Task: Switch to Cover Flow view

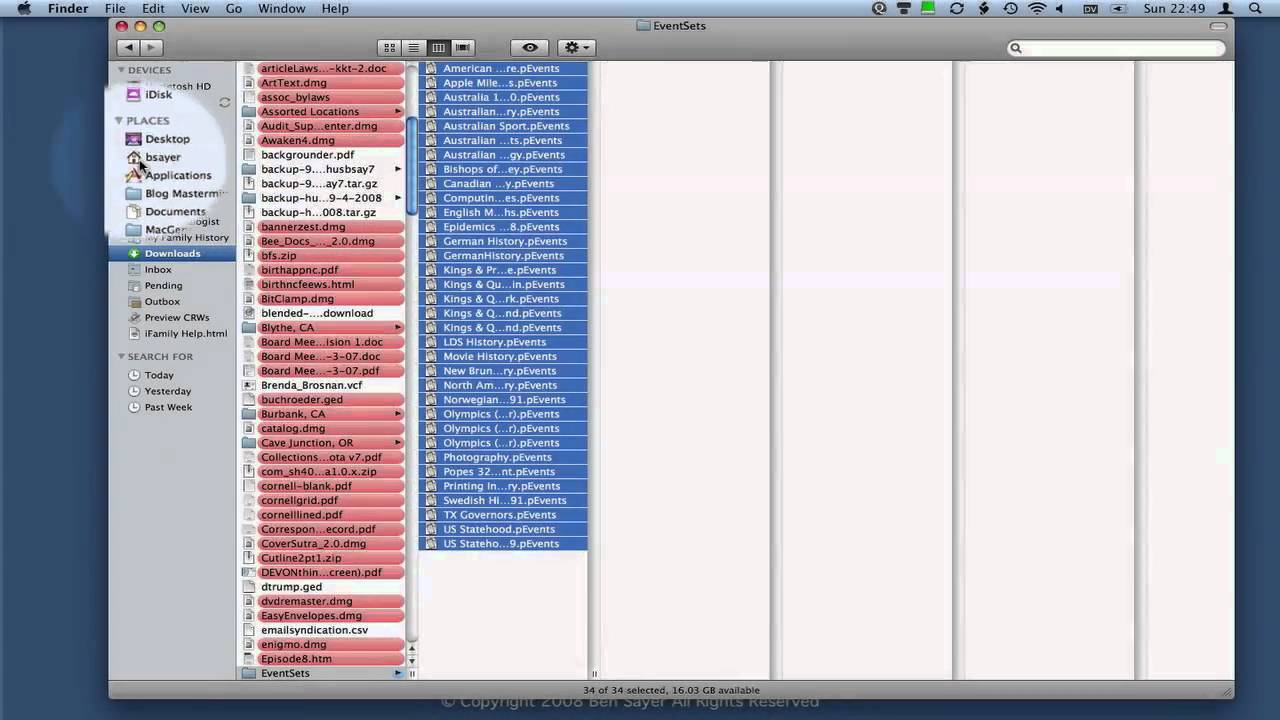Action: [x=462, y=47]
